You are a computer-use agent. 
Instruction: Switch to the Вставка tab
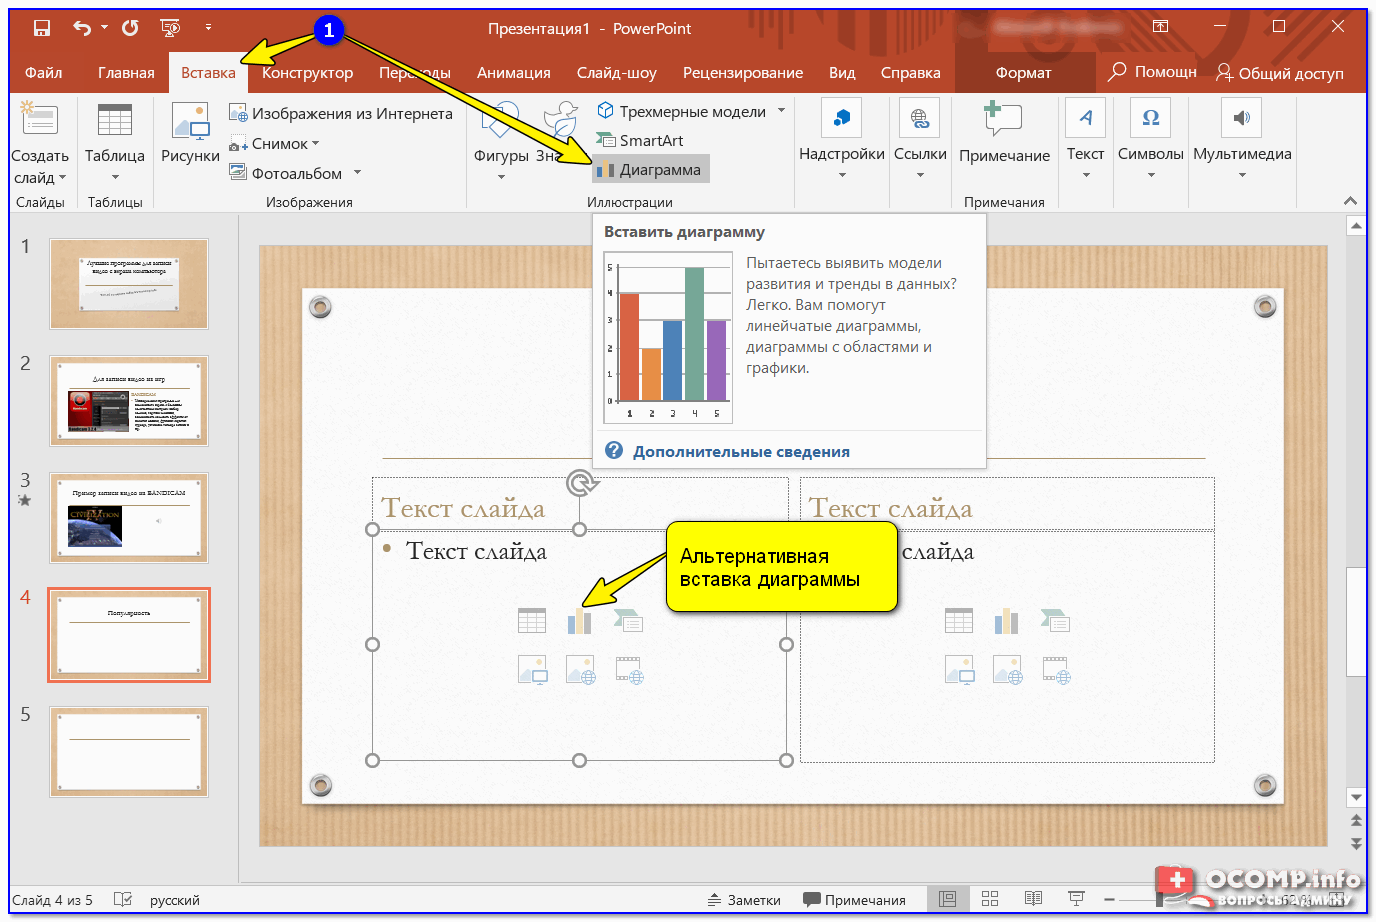(x=208, y=72)
